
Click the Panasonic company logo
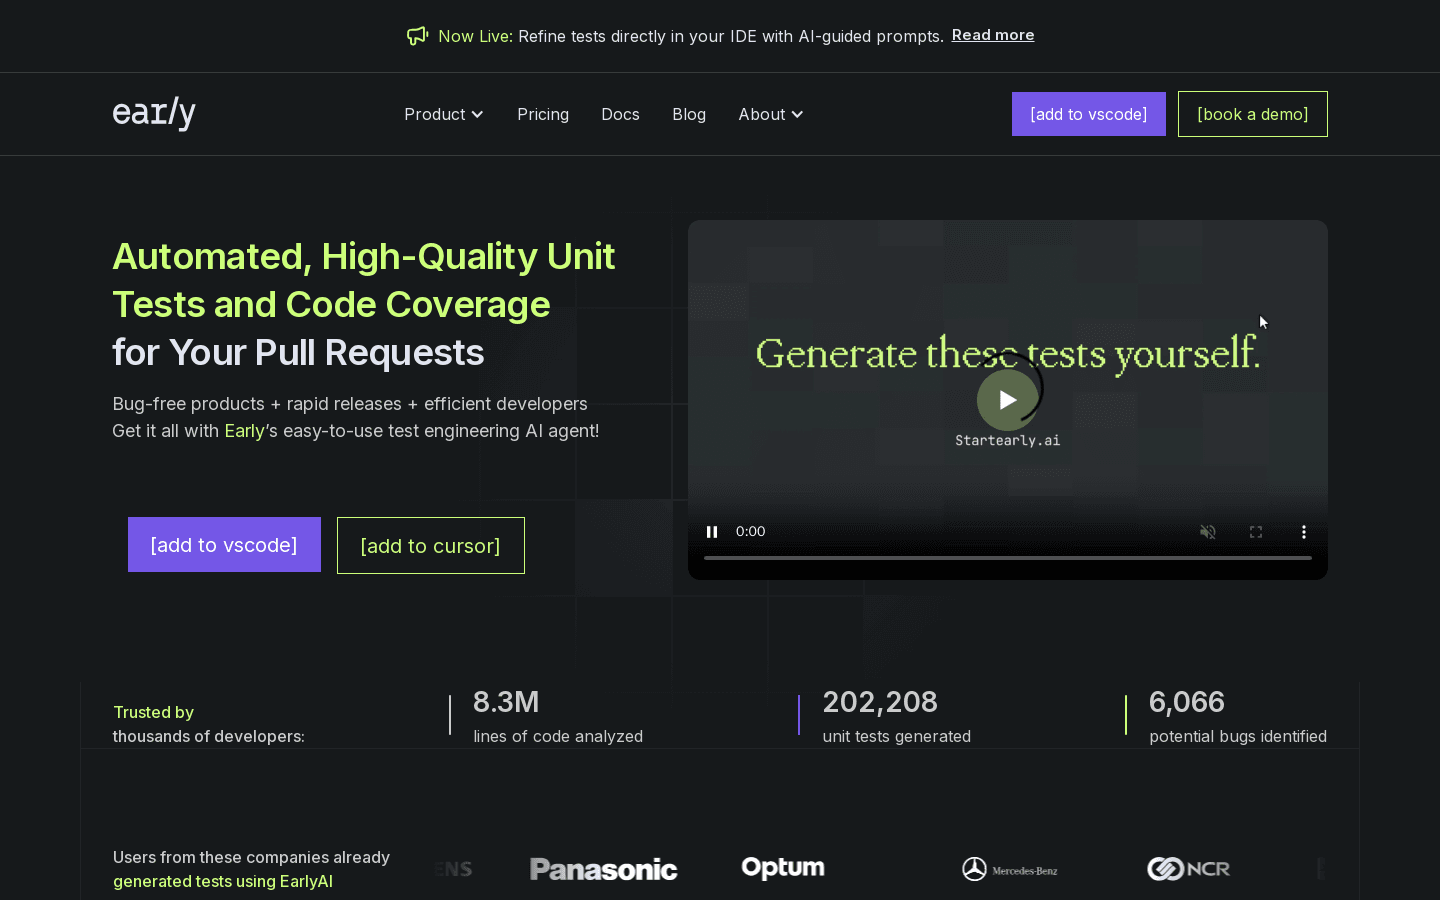pos(603,869)
